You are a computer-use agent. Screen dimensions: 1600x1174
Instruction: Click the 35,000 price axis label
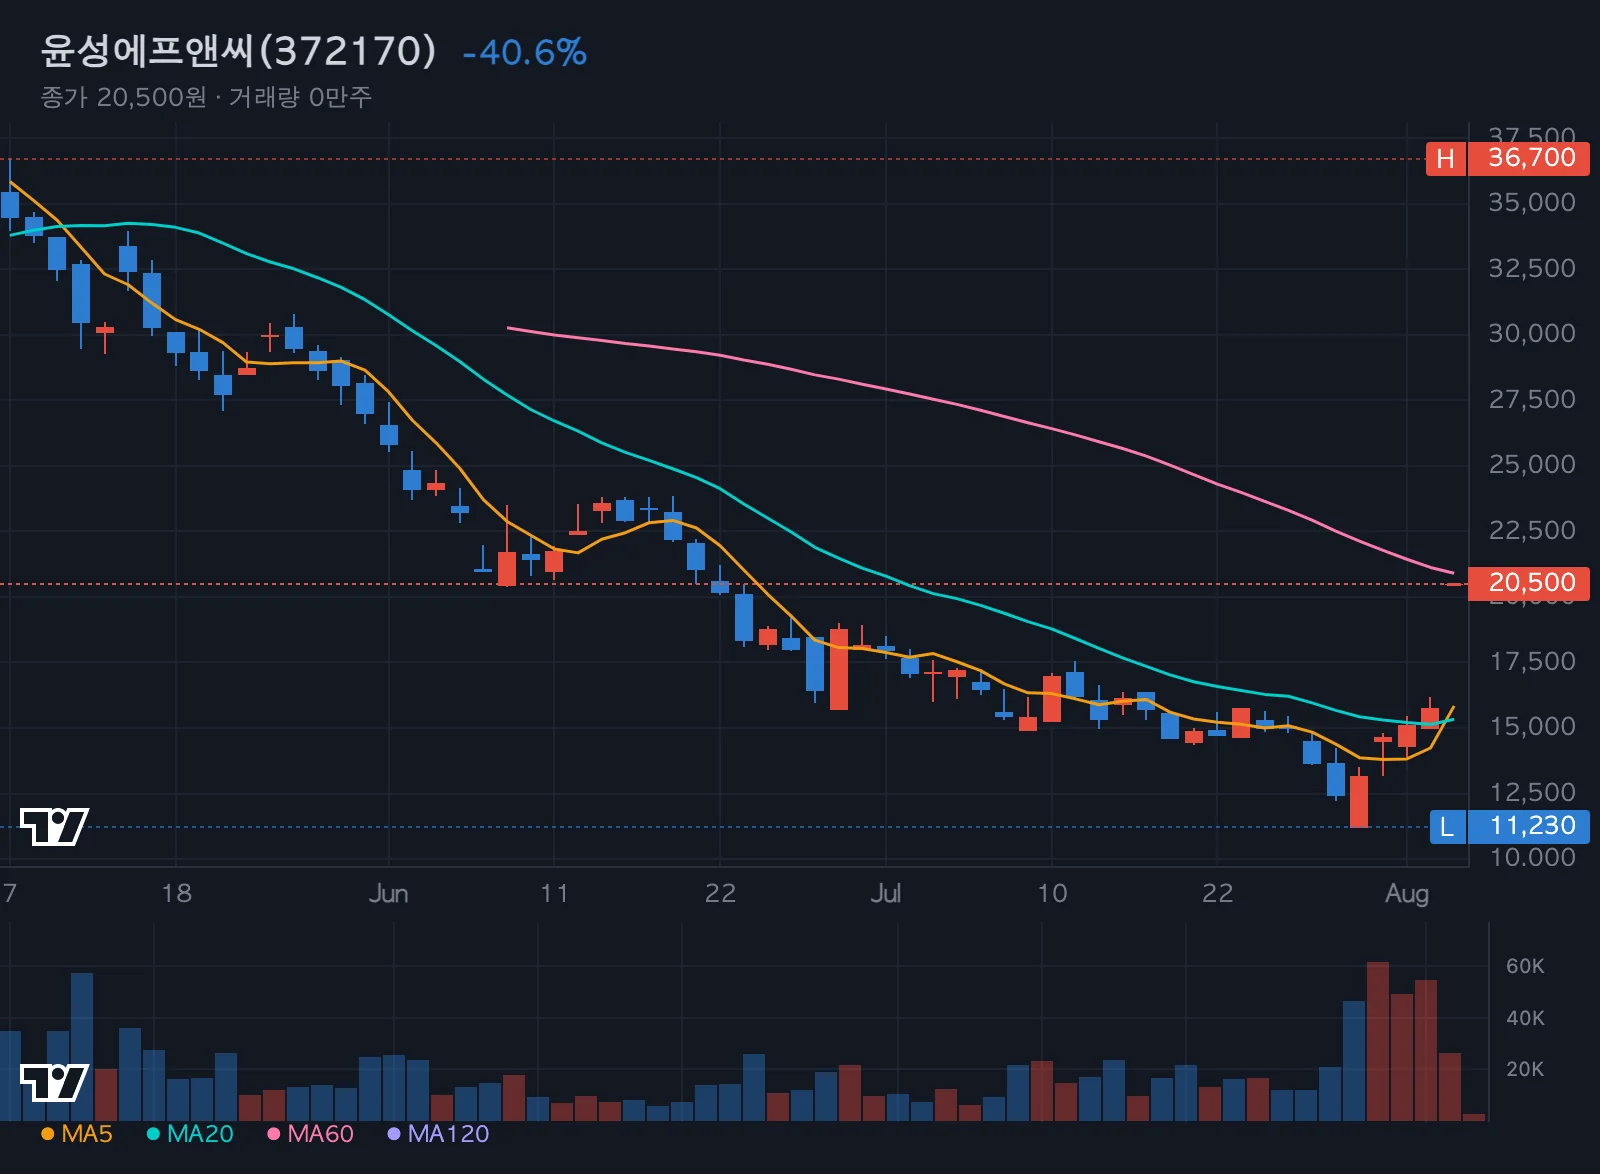(1532, 203)
